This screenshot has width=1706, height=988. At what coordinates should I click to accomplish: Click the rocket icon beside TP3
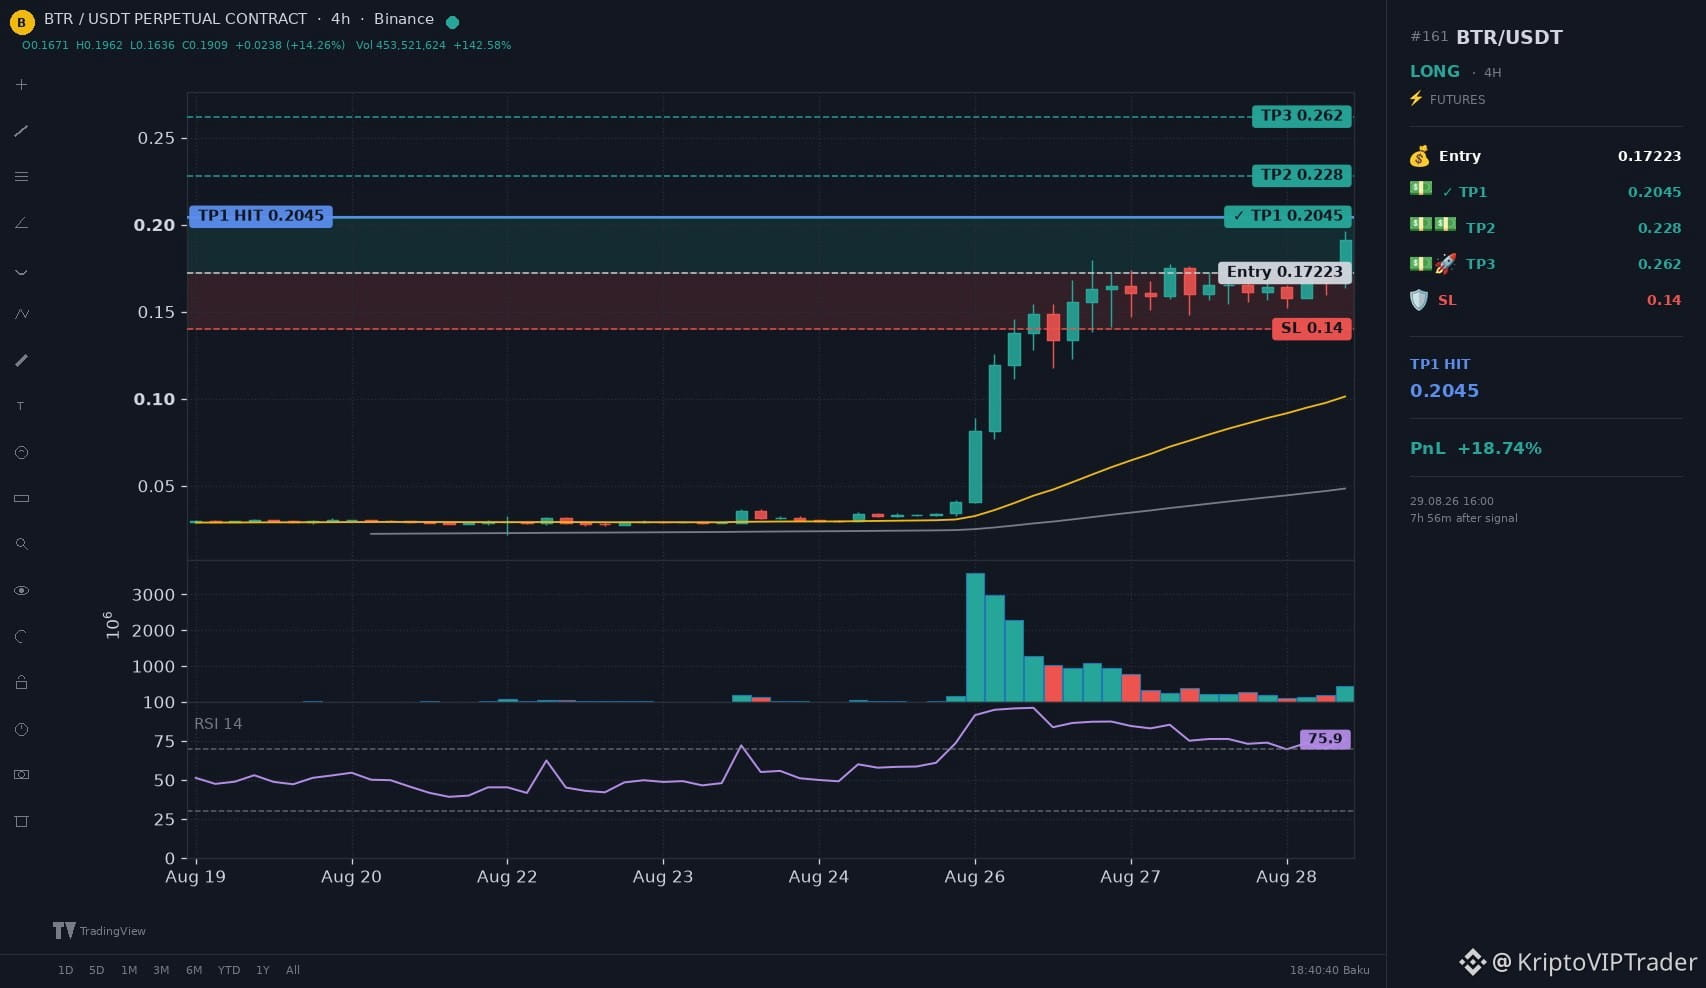[x=1446, y=264]
